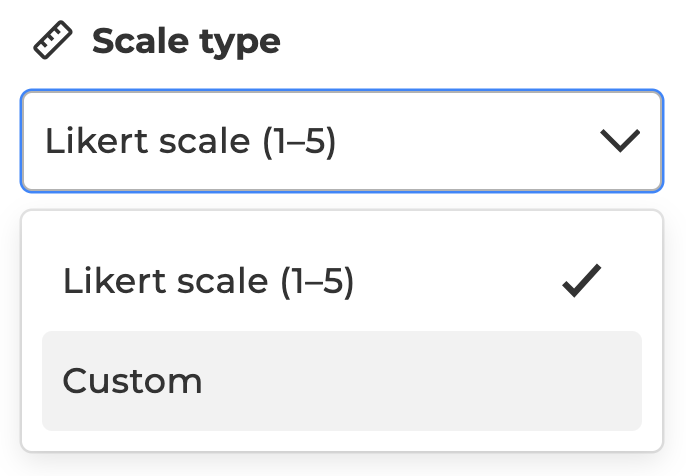Click the Scale type heading label
This screenshot has width=686, height=476.
pos(186,42)
